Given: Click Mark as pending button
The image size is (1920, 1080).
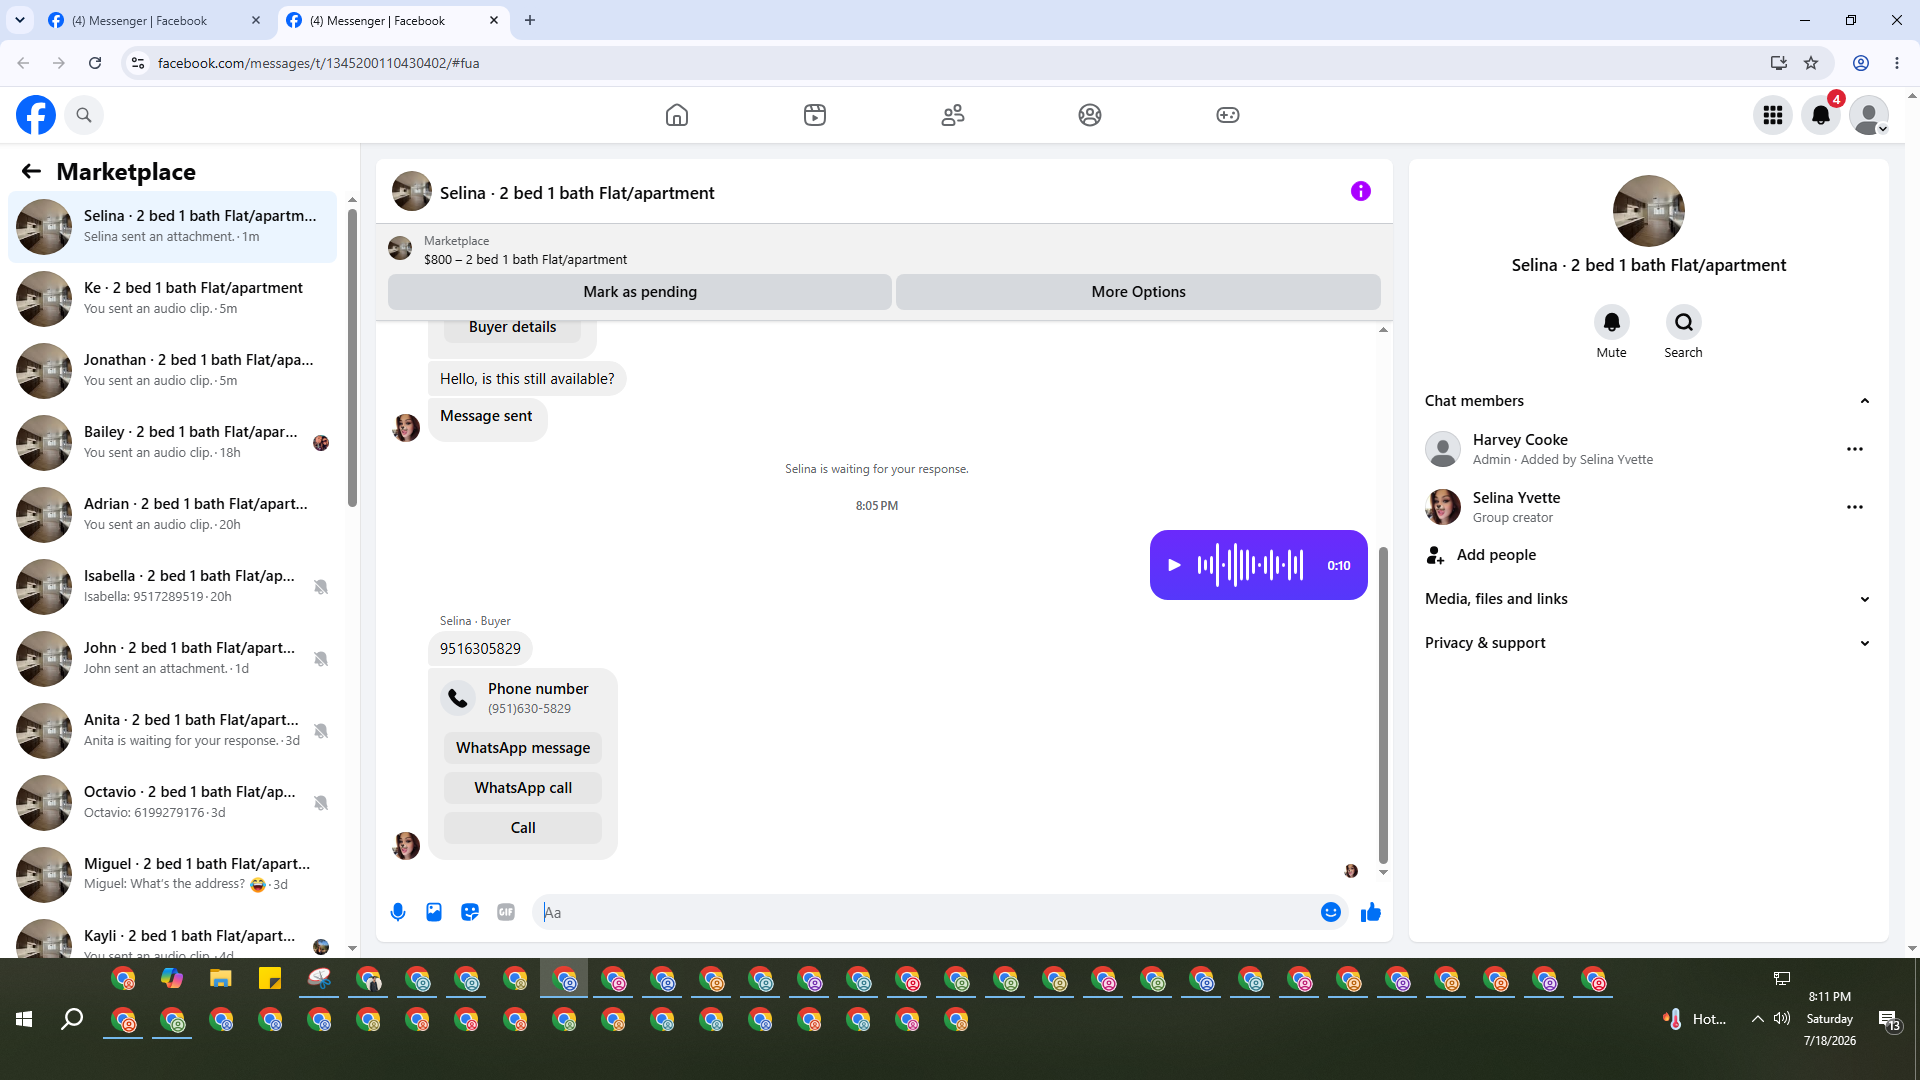Looking at the screenshot, I should point(640,292).
